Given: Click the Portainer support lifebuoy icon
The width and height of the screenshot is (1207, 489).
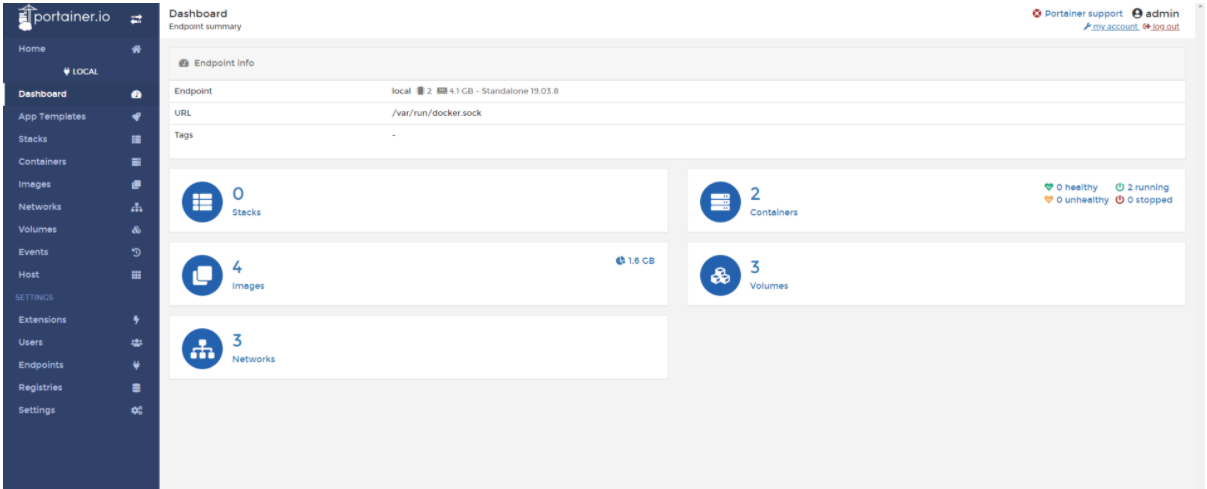Looking at the screenshot, I should click(1037, 14).
